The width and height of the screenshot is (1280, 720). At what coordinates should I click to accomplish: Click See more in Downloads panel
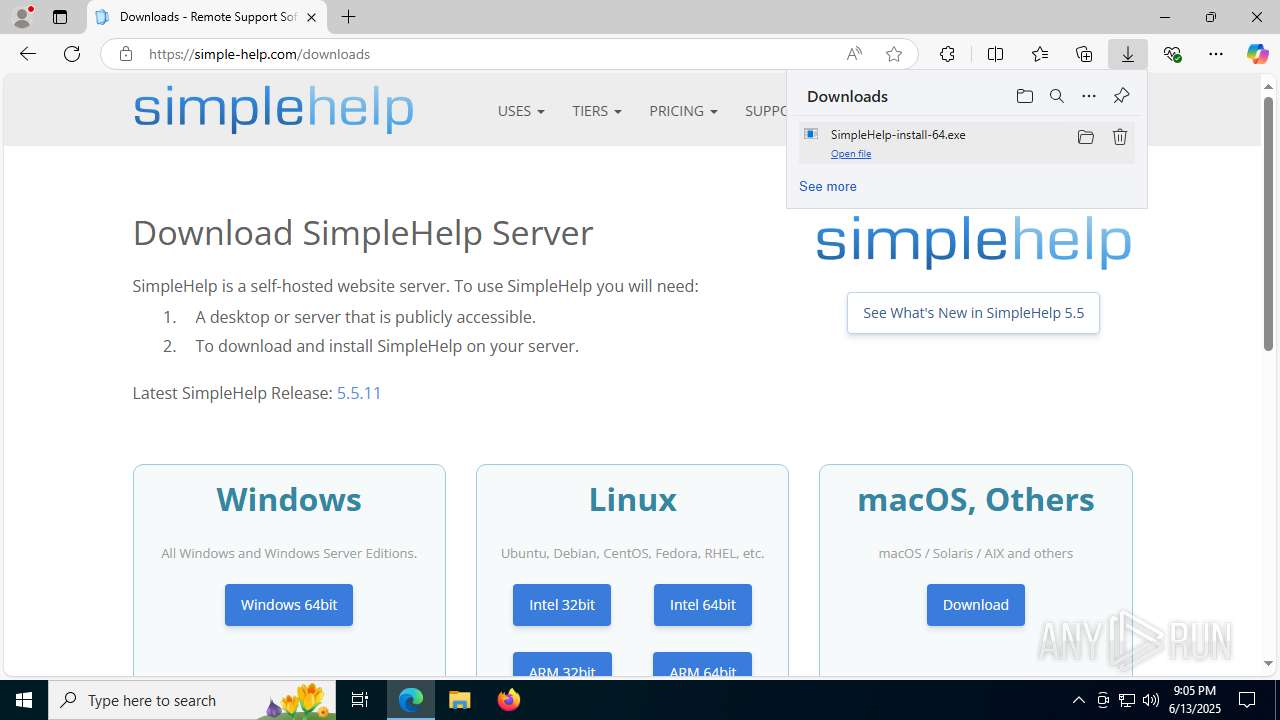(828, 186)
